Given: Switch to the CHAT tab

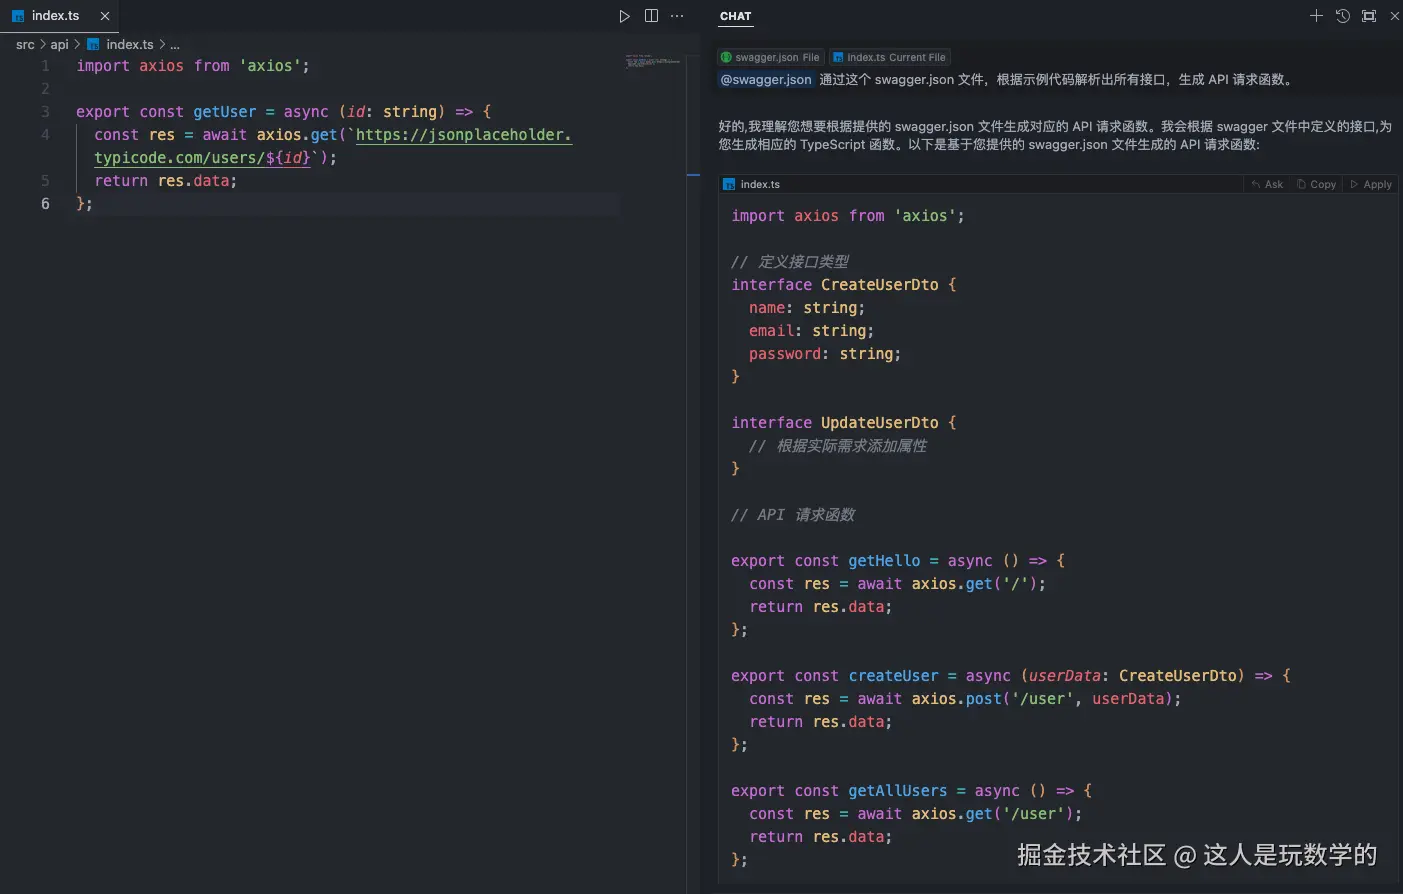Looking at the screenshot, I should tap(735, 16).
